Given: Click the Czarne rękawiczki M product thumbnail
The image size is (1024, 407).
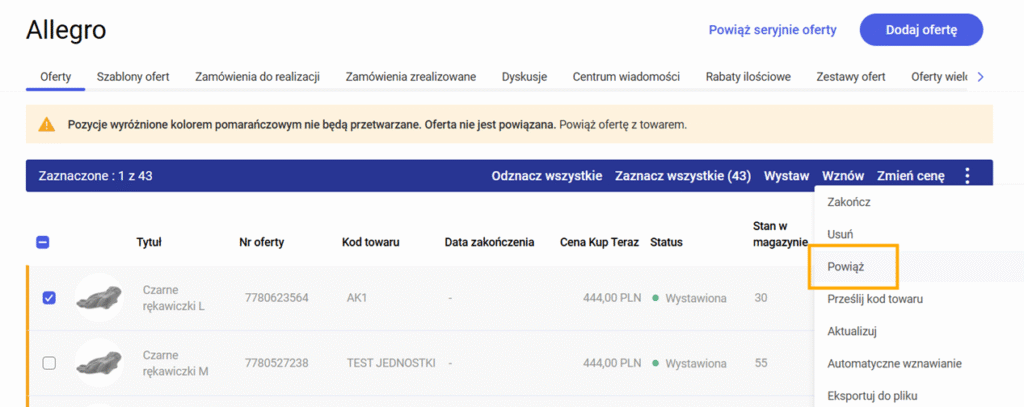Looking at the screenshot, I should click(98, 362).
